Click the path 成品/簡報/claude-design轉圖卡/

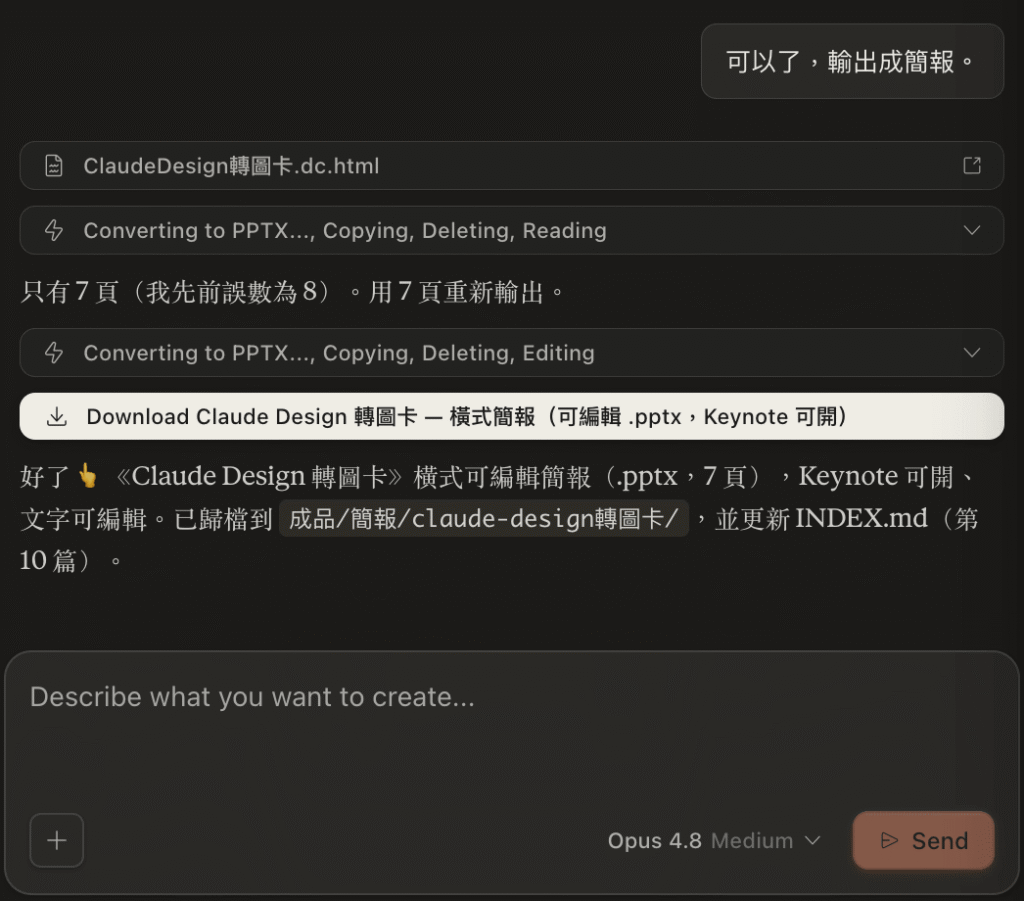pos(484,518)
